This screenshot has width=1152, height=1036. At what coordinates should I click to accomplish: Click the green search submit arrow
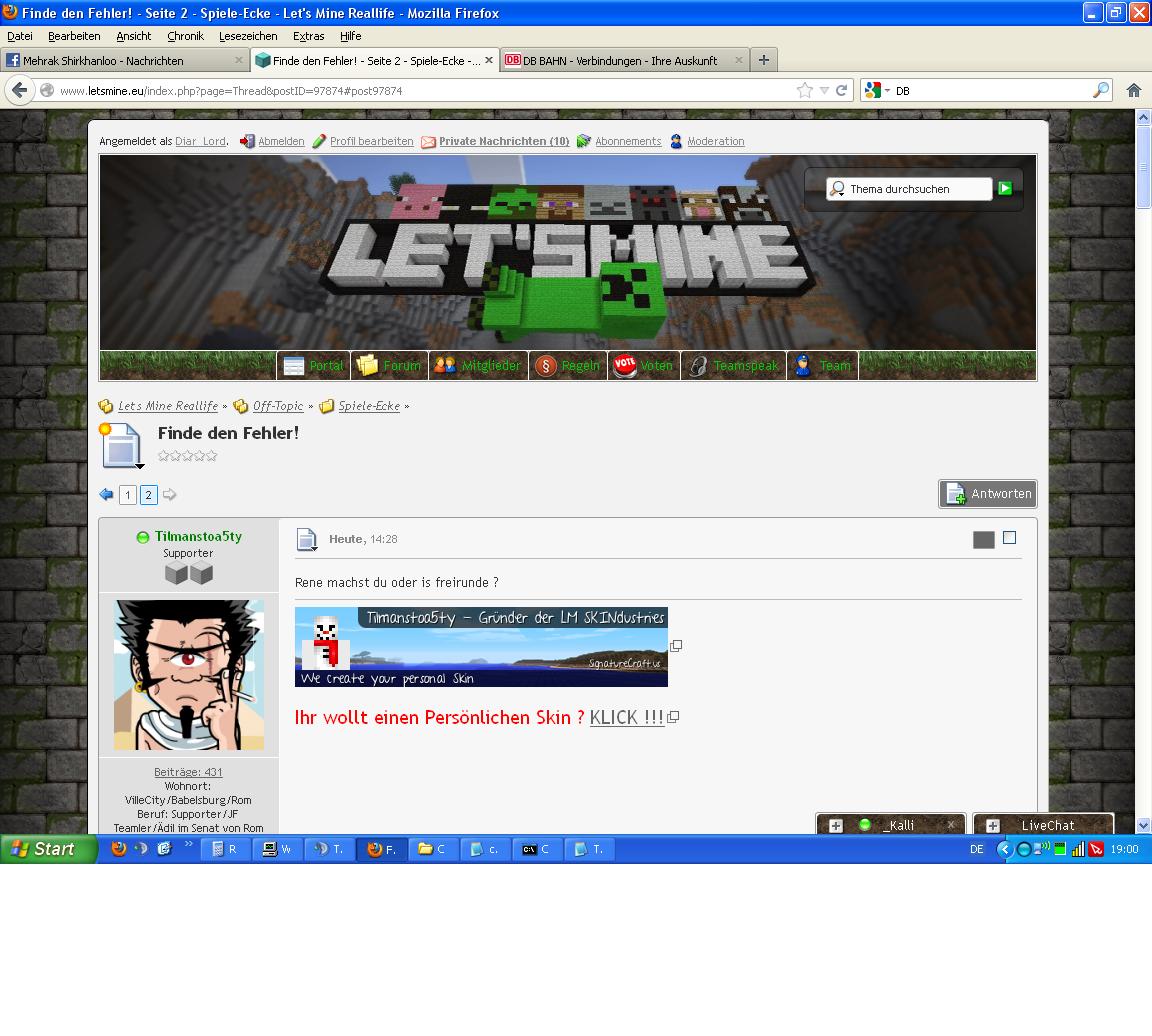click(1005, 188)
